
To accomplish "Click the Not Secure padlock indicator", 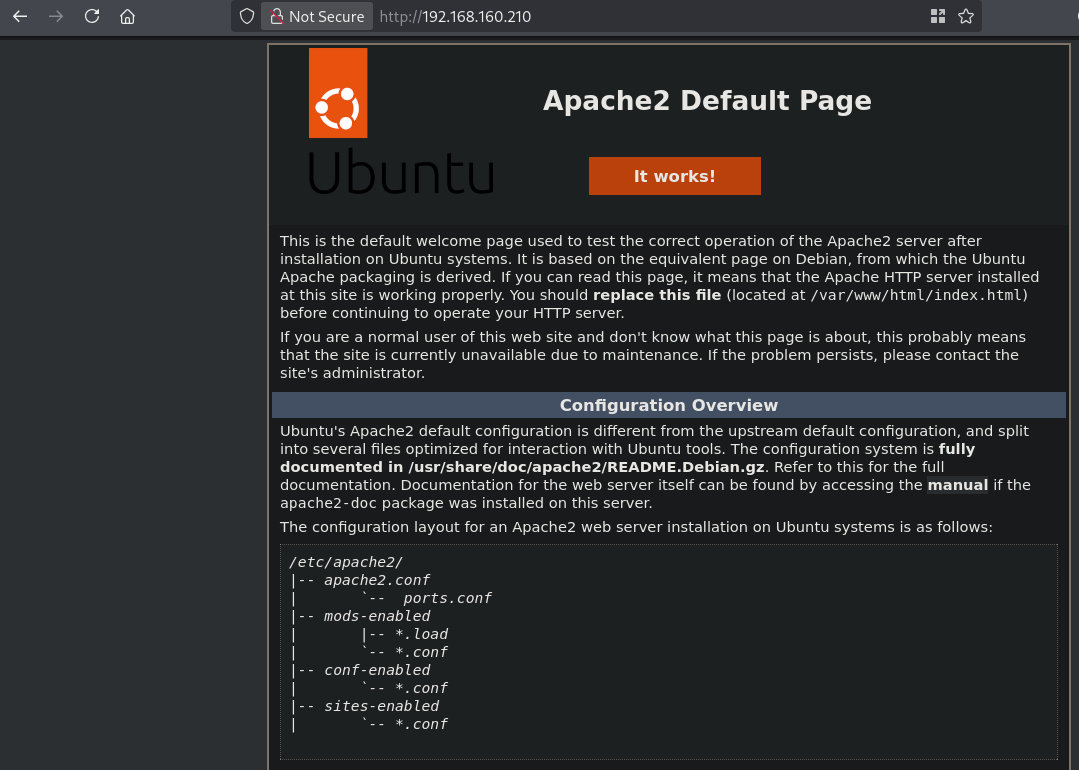I will 317,17.
